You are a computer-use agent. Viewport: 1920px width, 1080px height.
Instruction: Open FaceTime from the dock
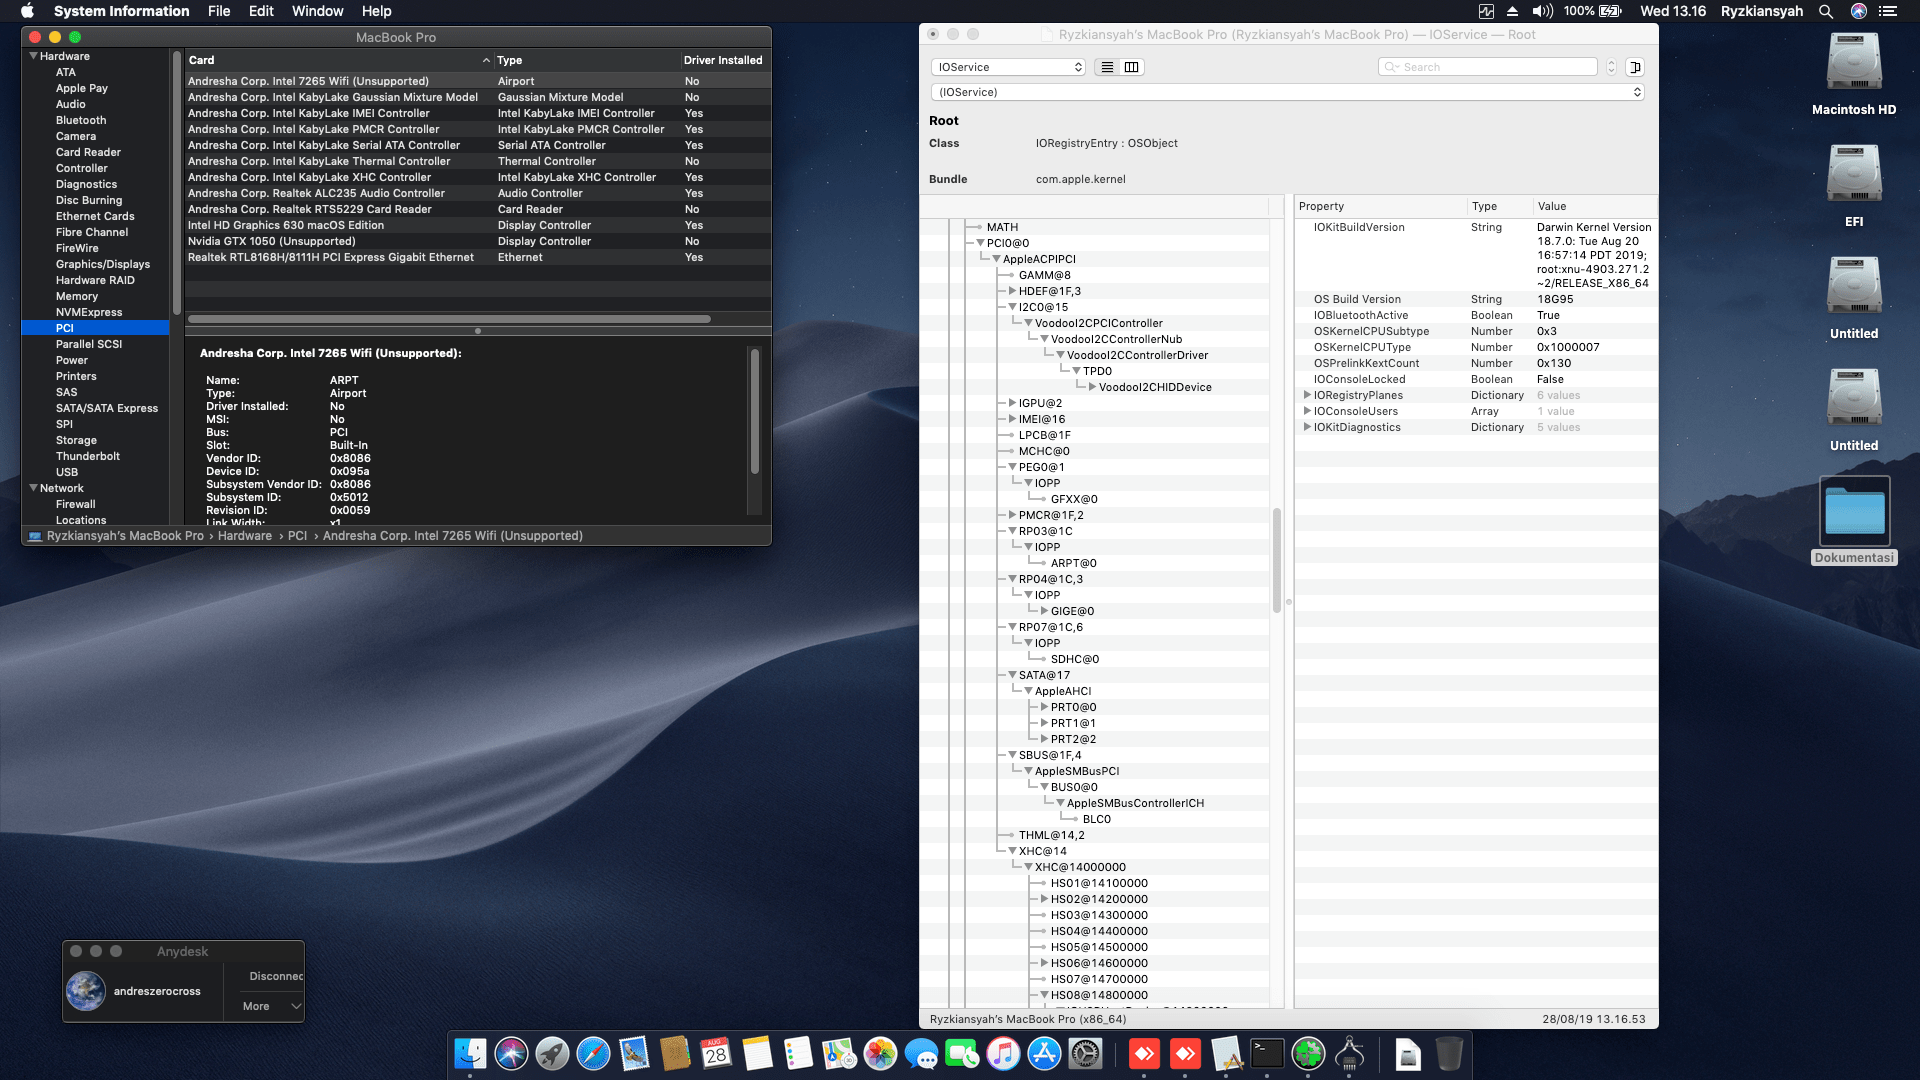click(962, 1054)
